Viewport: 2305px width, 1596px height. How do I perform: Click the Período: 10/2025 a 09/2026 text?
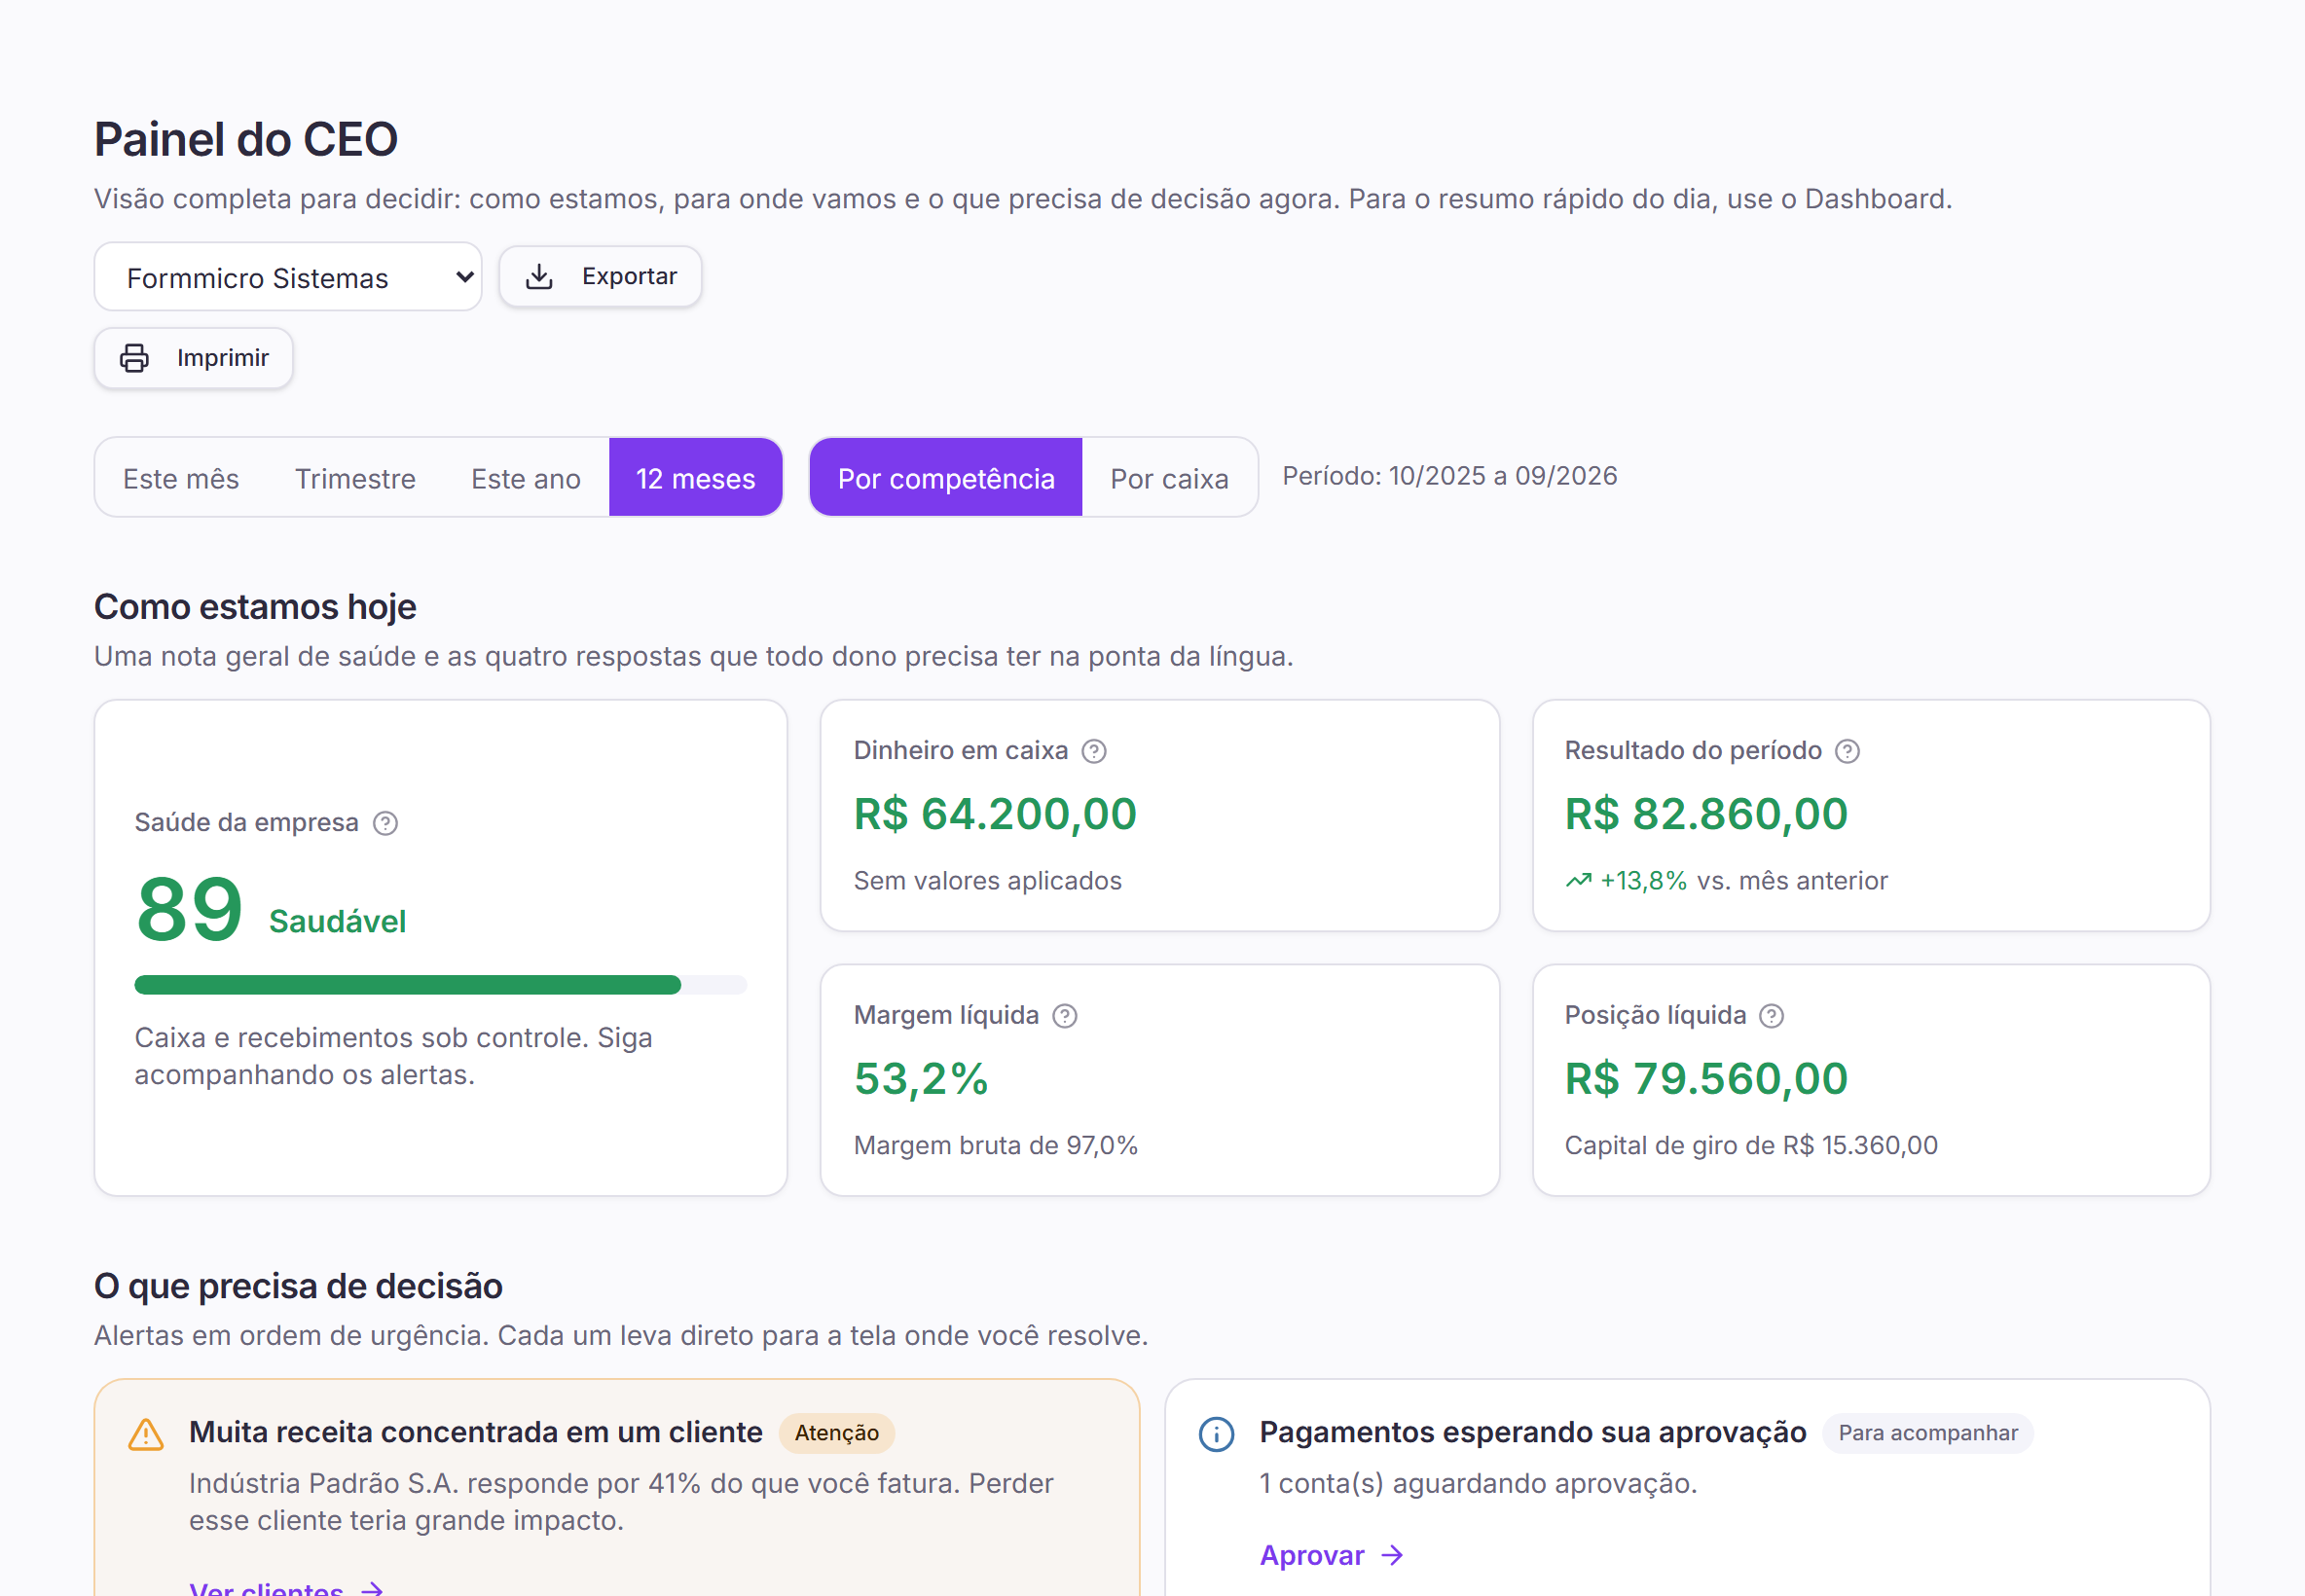pos(1450,476)
